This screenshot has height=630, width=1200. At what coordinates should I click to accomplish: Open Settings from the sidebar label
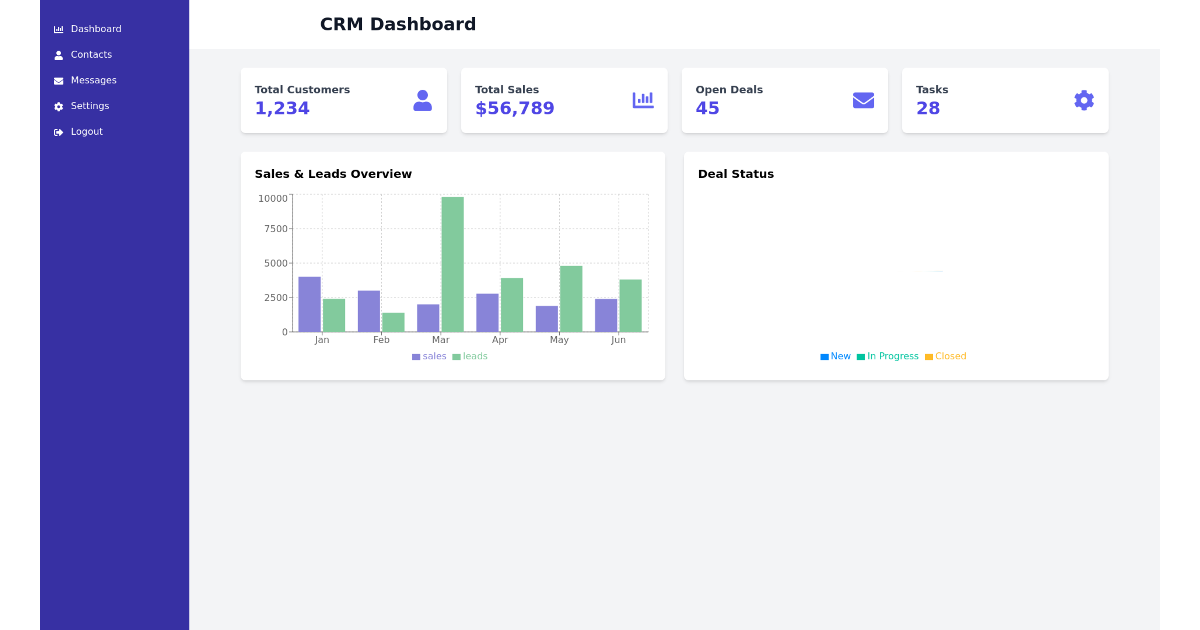pos(90,106)
